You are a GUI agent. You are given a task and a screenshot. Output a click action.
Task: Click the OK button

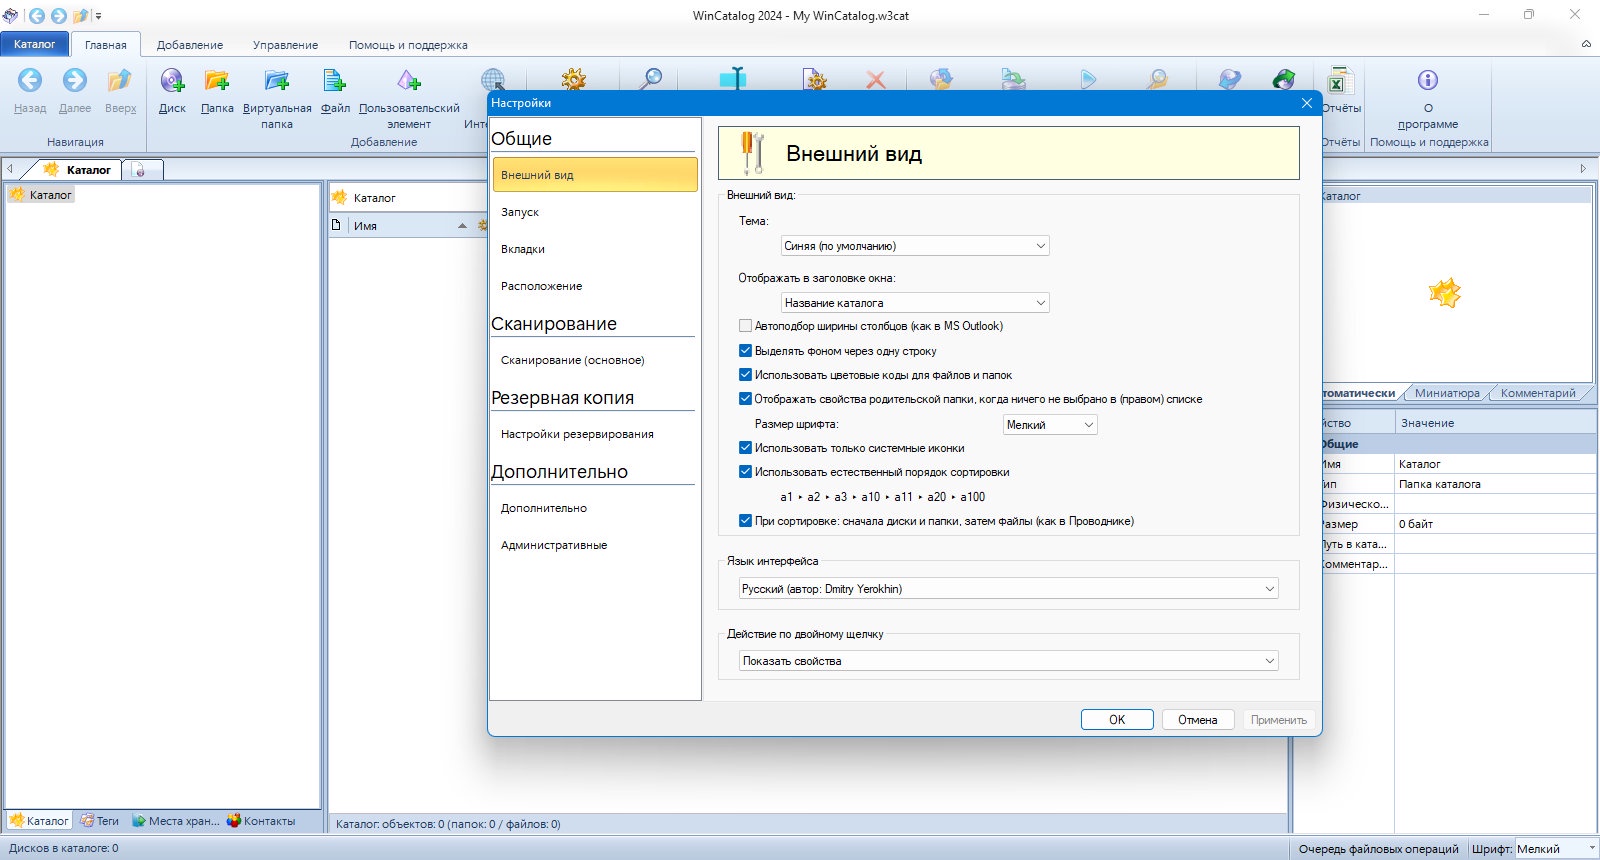pyautogui.click(x=1117, y=720)
